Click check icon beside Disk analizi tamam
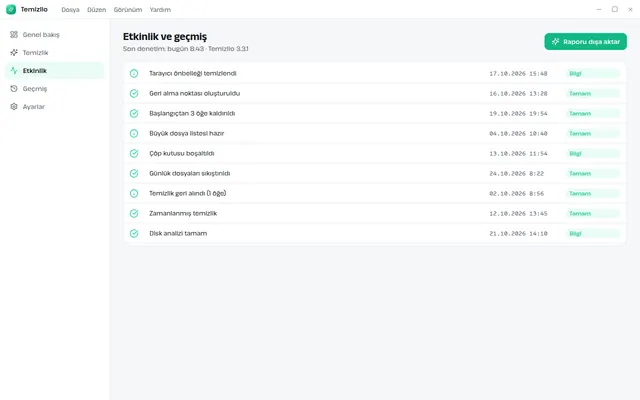Image resolution: width=640 pixels, height=400 pixels. pyautogui.click(x=134, y=233)
